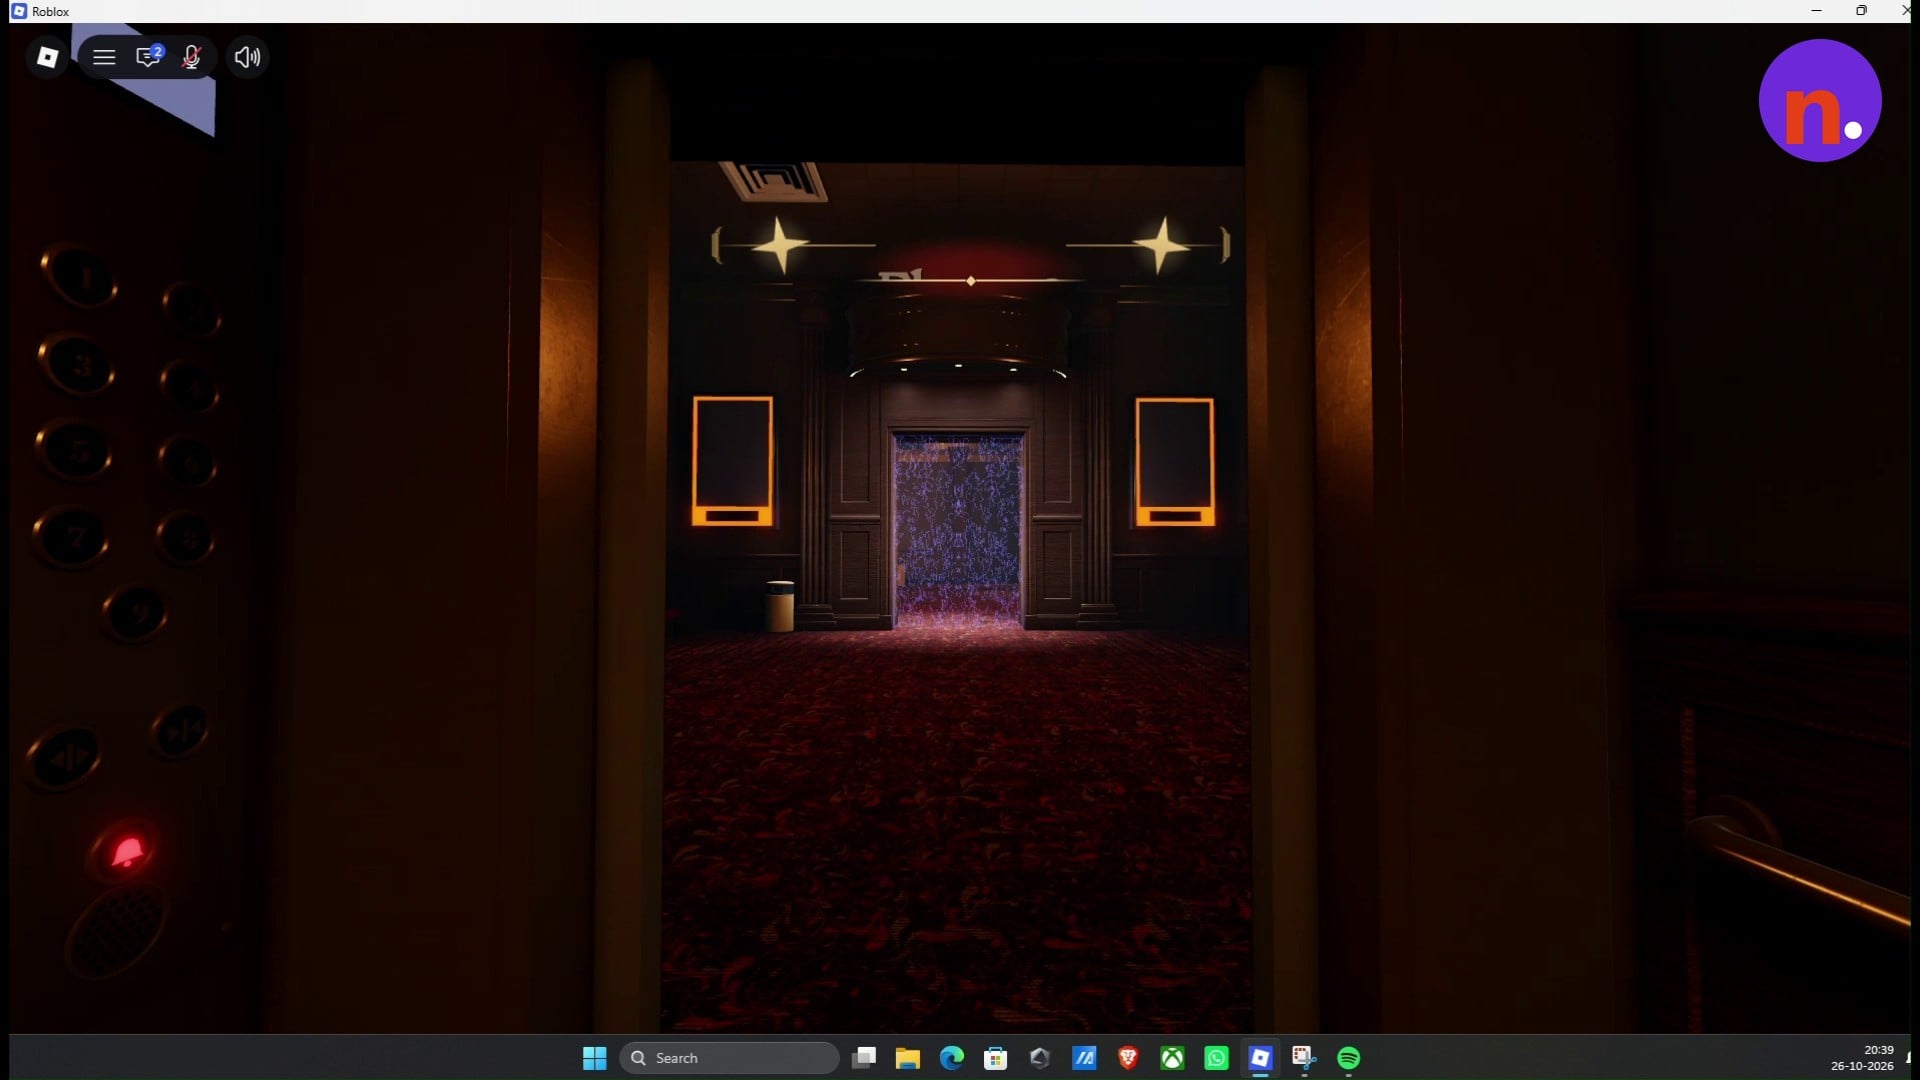This screenshot has width=1920, height=1080.
Task: Select elevator floor 3 button
Action: [78, 364]
